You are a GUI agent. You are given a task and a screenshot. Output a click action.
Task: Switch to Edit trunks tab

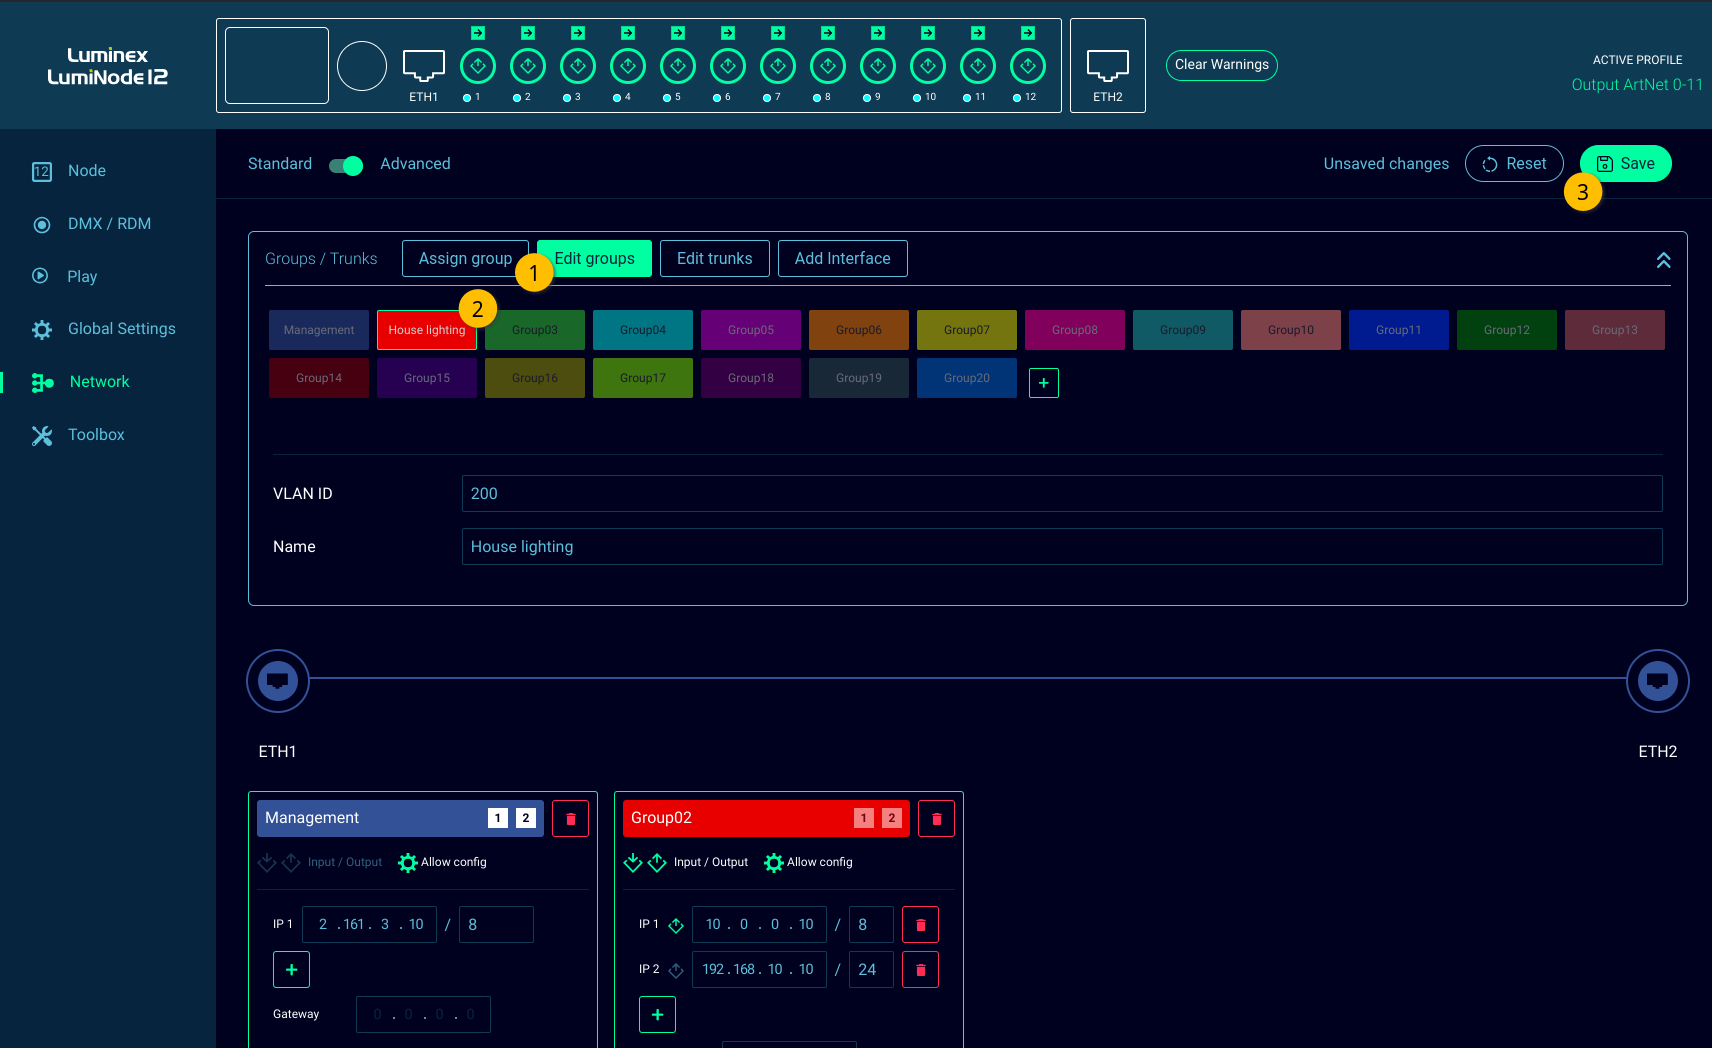pos(714,259)
